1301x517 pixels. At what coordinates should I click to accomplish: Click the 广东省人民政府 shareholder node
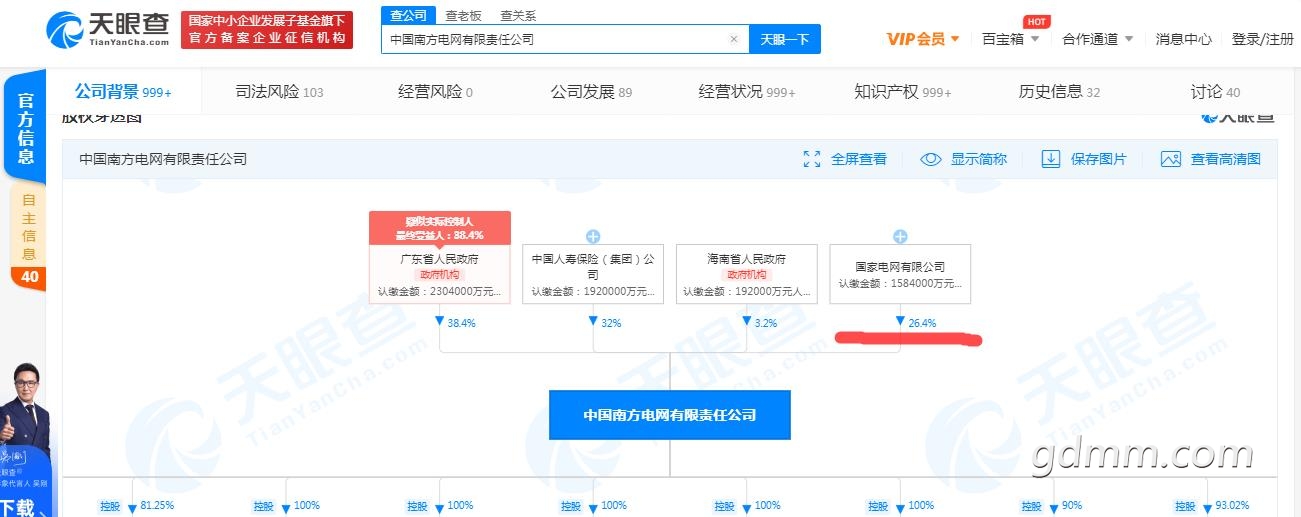click(440, 274)
